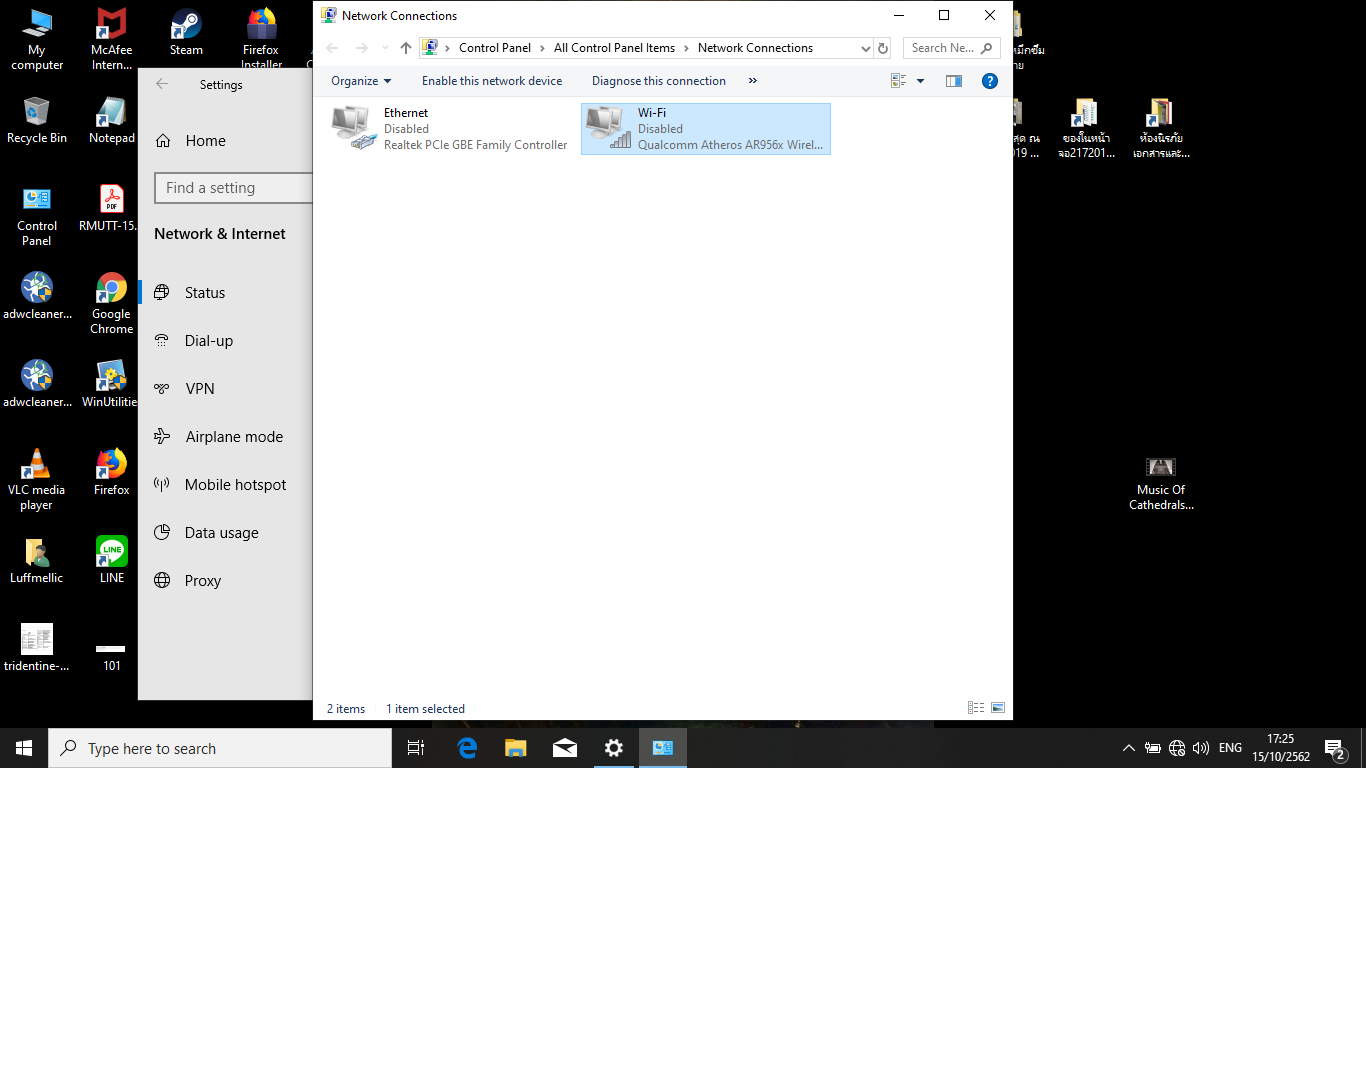Expand the Organize dropdown menu
The width and height of the screenshot is (1366, 1066).
pyautogui.click(x=361, y=81)
